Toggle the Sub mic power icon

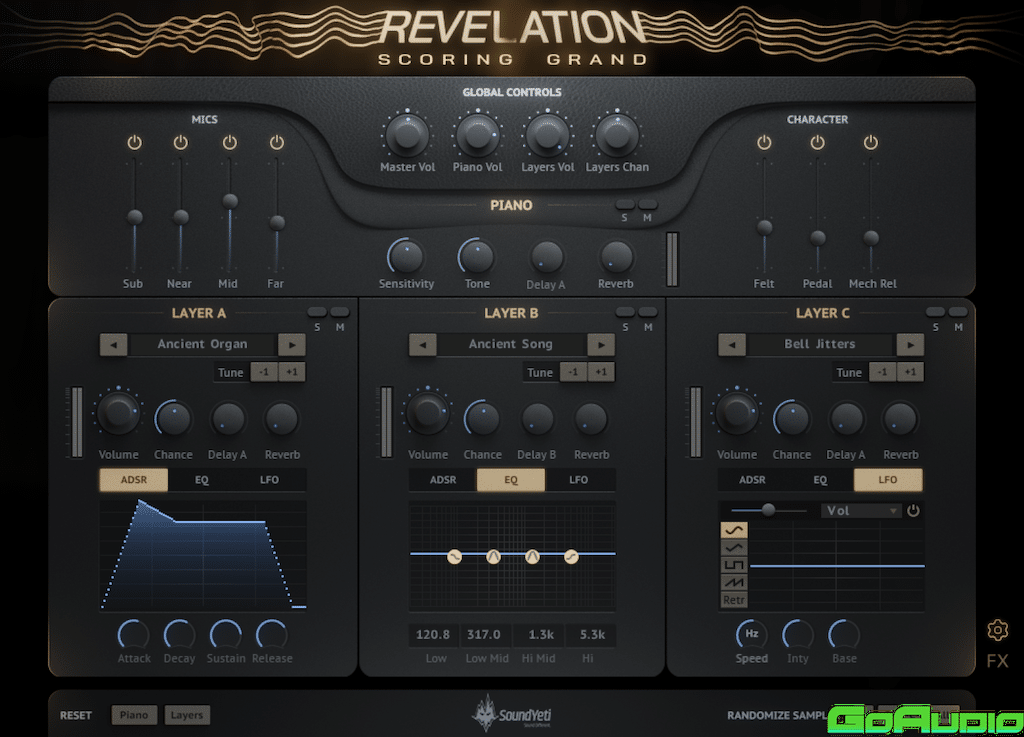(x=135, y=142)
